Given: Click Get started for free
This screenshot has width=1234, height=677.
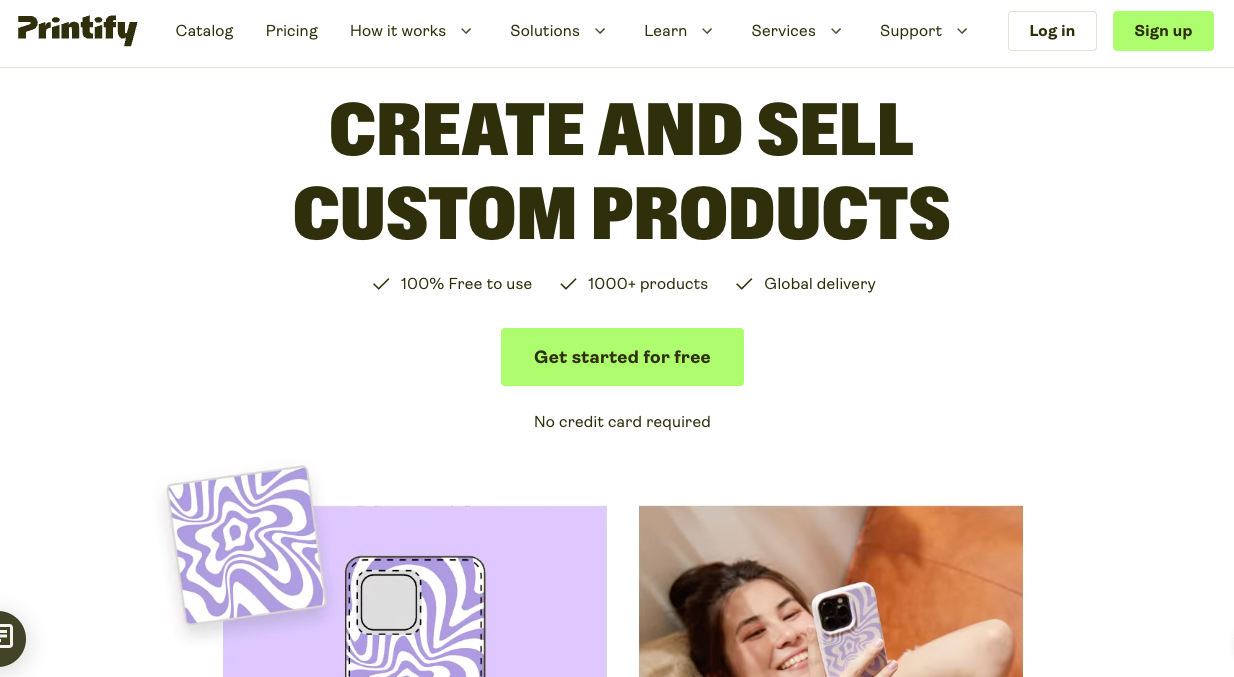Looking at the screenshot, I should (622, 357).
